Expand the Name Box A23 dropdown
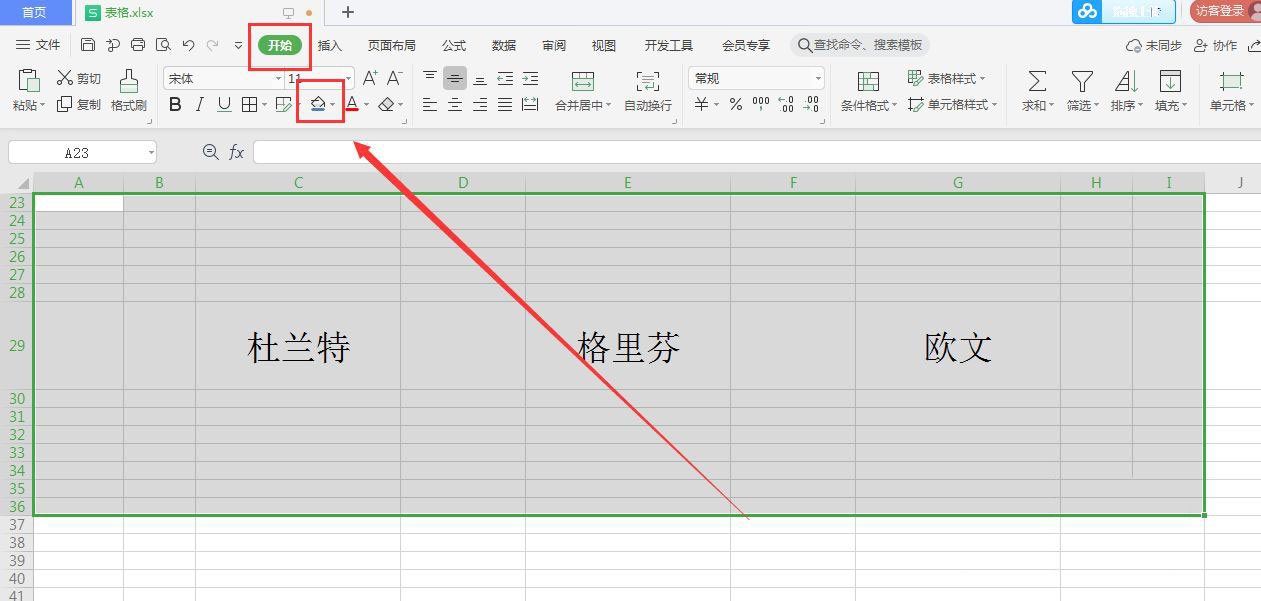1261x601 pixels. point(151,153)
